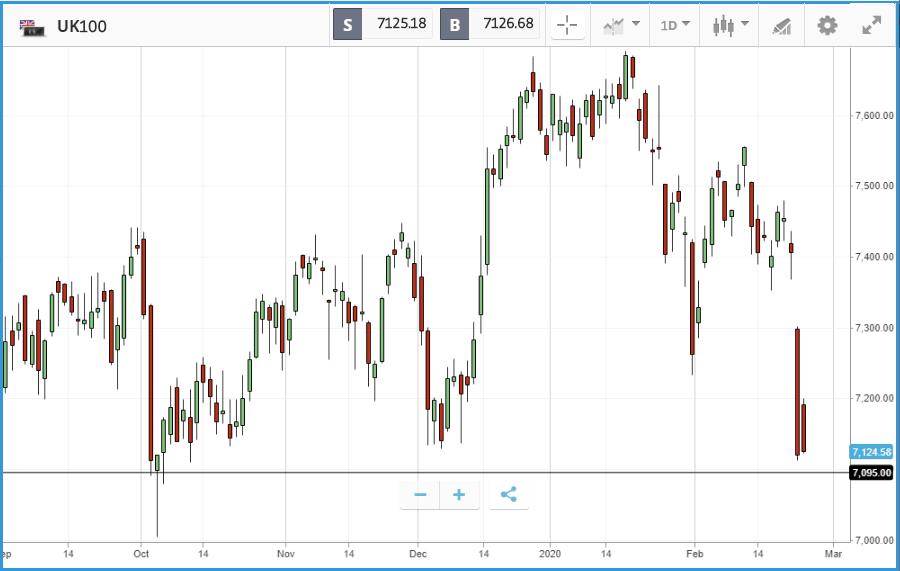The height and width of the screenshot is (571, 900).
Task: Open chart settings gear icon
Action: [x=827, y=25]
